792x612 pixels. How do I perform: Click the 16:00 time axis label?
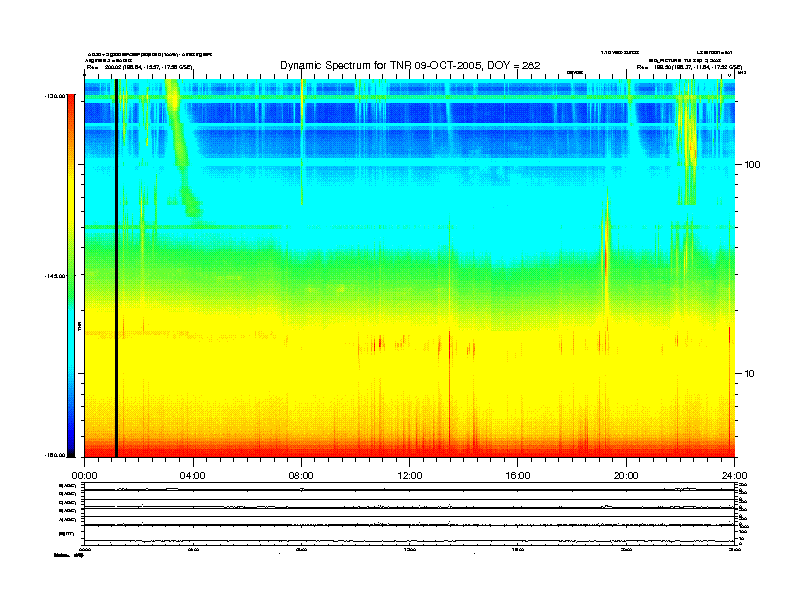(x=518, y=476)
